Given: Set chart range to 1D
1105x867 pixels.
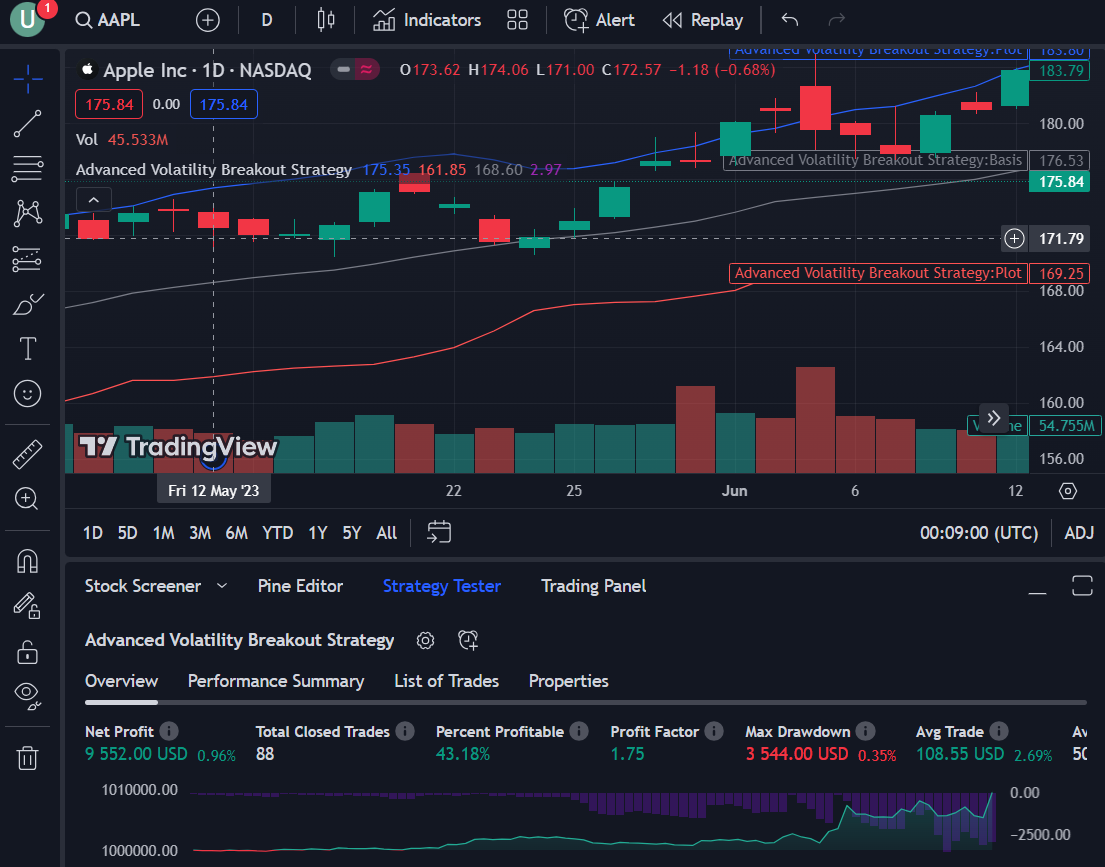Looking at the screenshot, I should tap(92, 533).
